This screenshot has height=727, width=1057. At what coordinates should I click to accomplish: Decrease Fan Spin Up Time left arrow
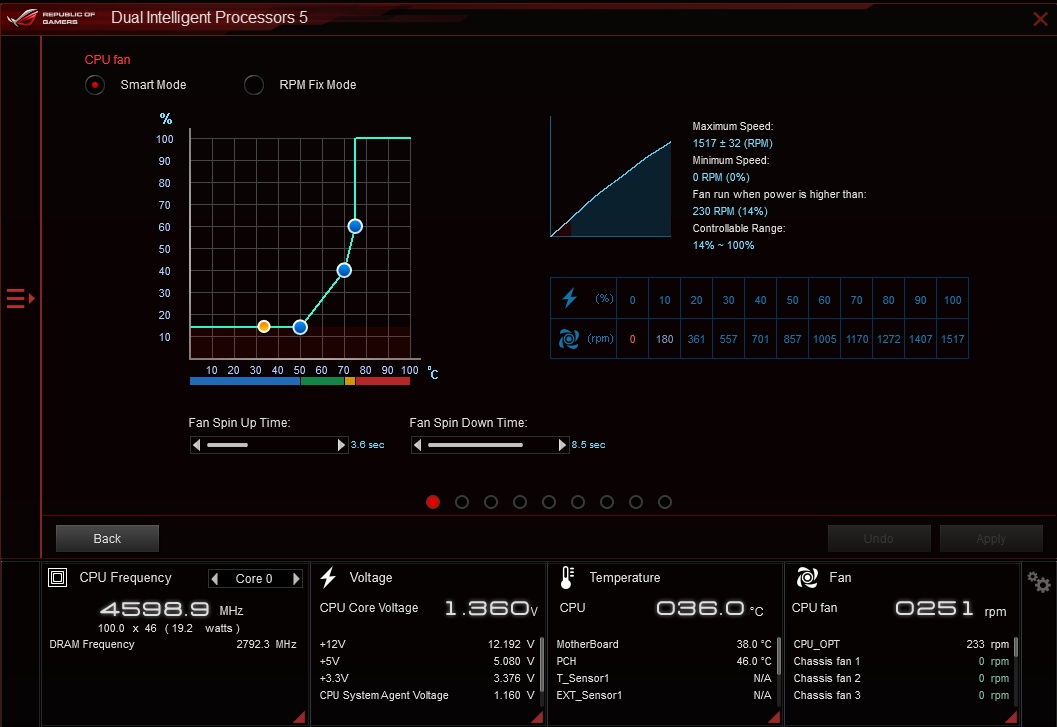(x=196, y=445)
